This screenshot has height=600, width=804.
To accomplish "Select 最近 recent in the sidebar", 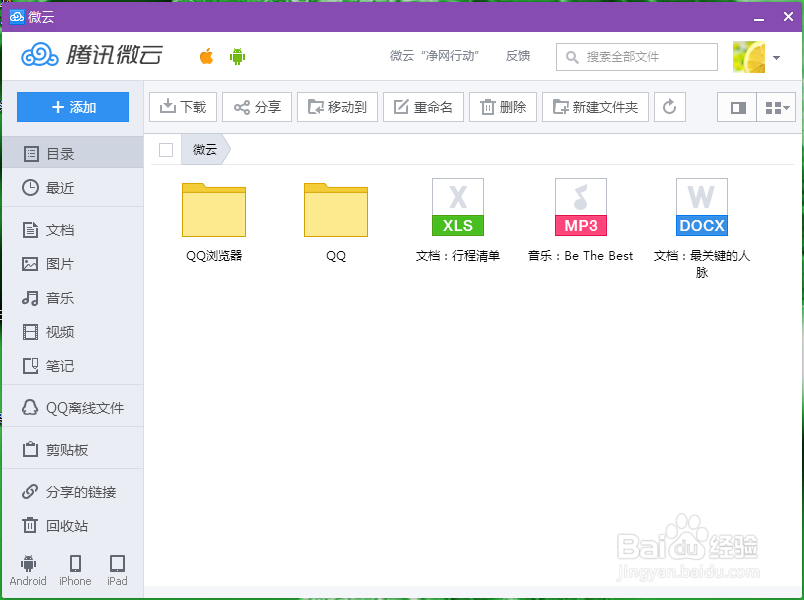I will (x=72, y=188).
